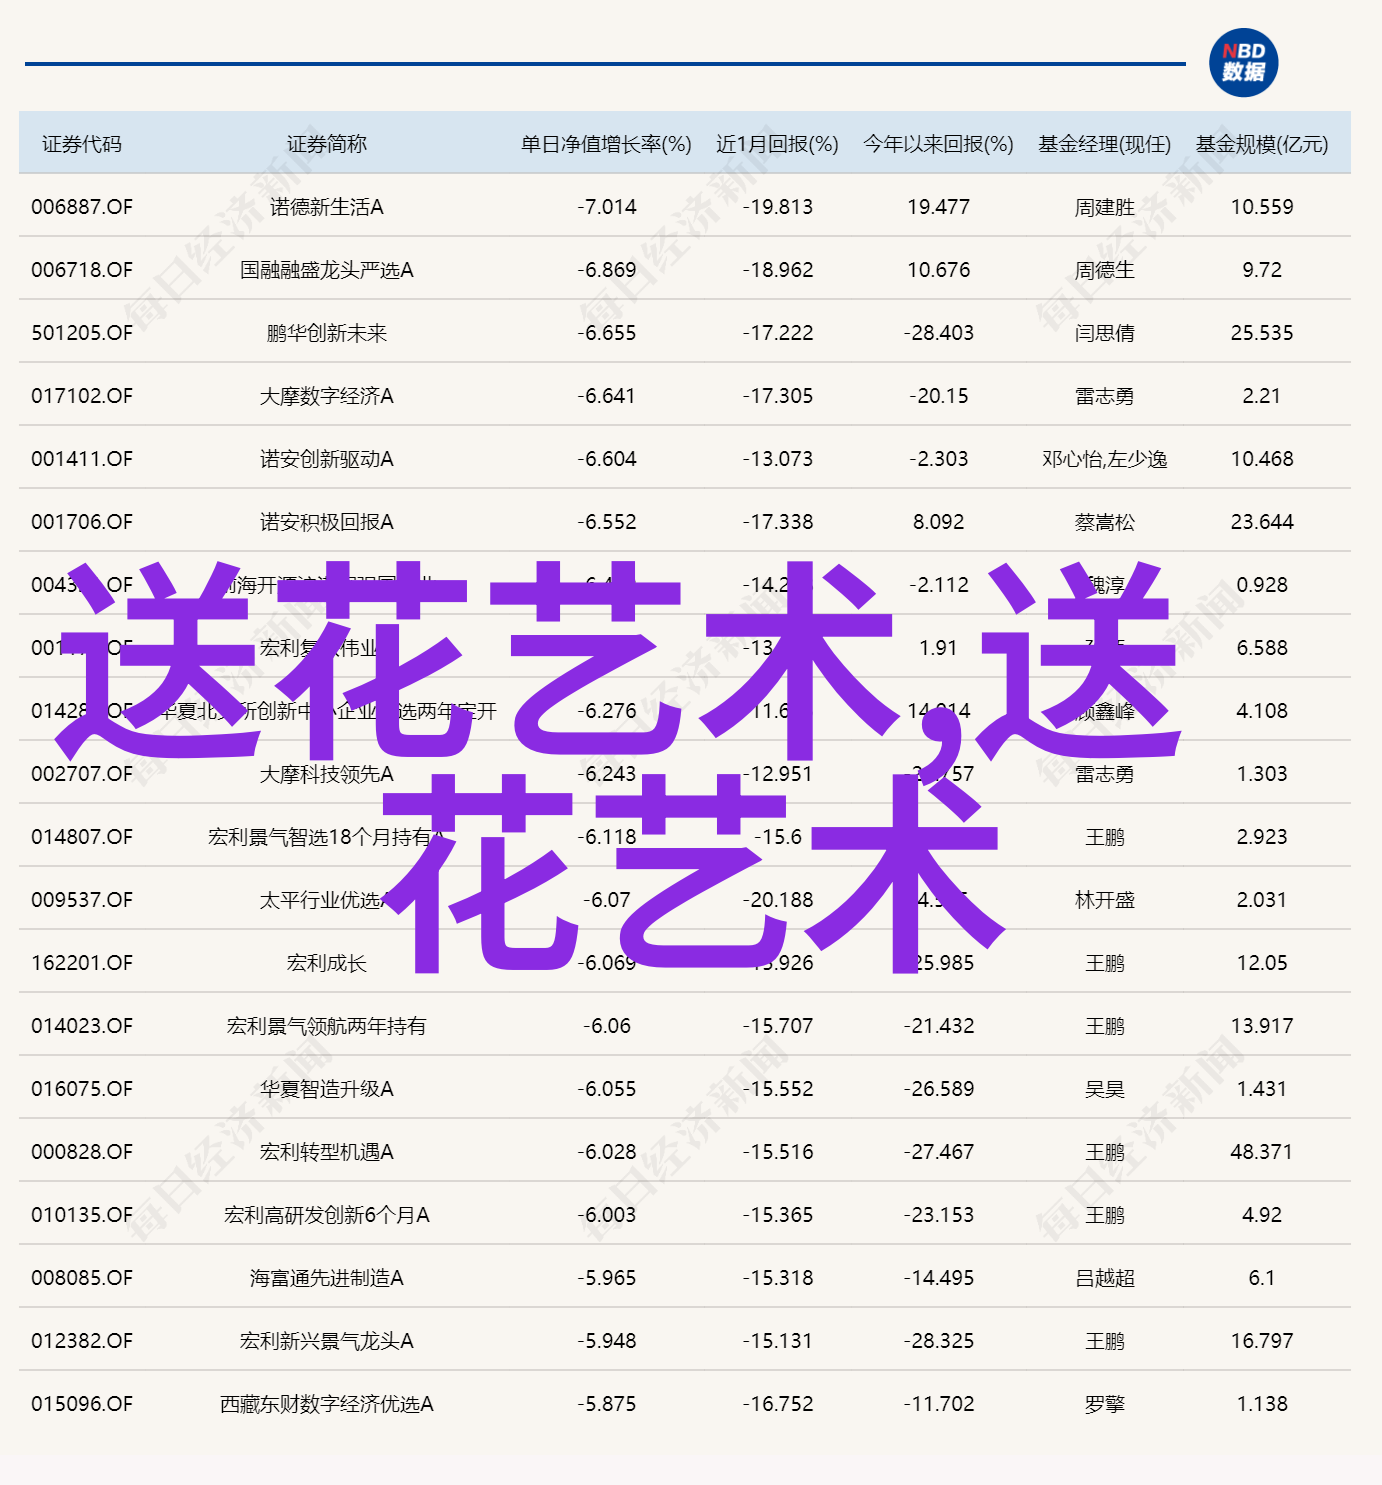The width and height of the screenshot is (1382, 1485).
Task: Click fund size 48.371
Action: [1262, 1152]
